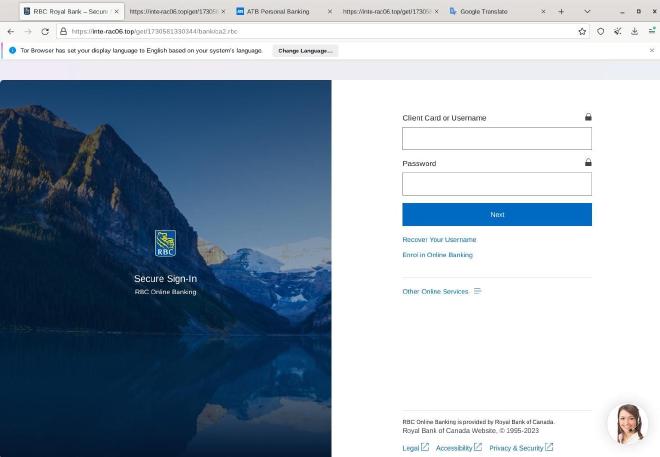Click the RBC shield logo

165,243
